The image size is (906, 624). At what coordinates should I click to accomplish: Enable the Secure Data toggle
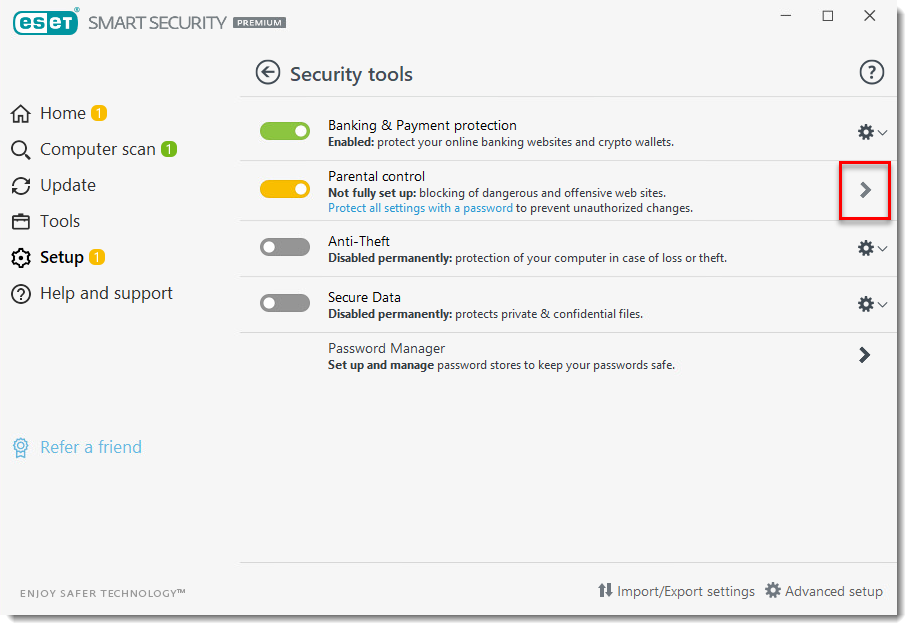point(285,303)
